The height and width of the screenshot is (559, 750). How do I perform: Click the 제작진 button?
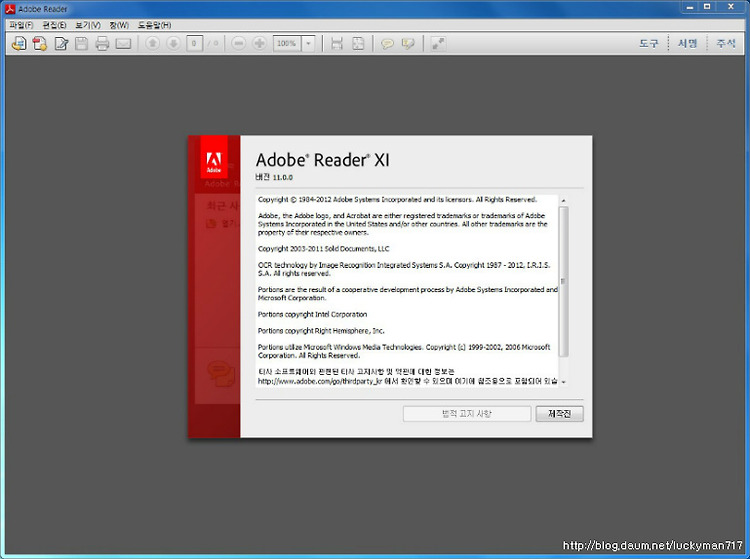pos(560,414)
